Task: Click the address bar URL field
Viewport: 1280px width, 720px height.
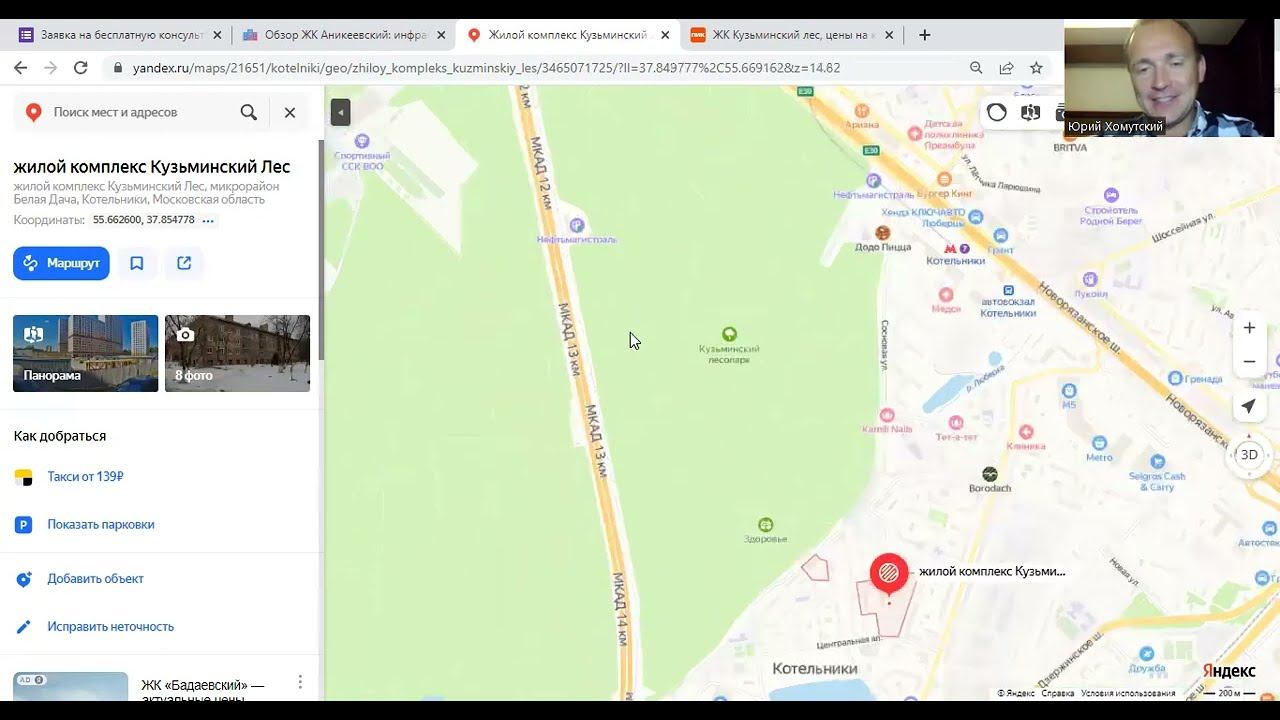Action: click(540, 68)
